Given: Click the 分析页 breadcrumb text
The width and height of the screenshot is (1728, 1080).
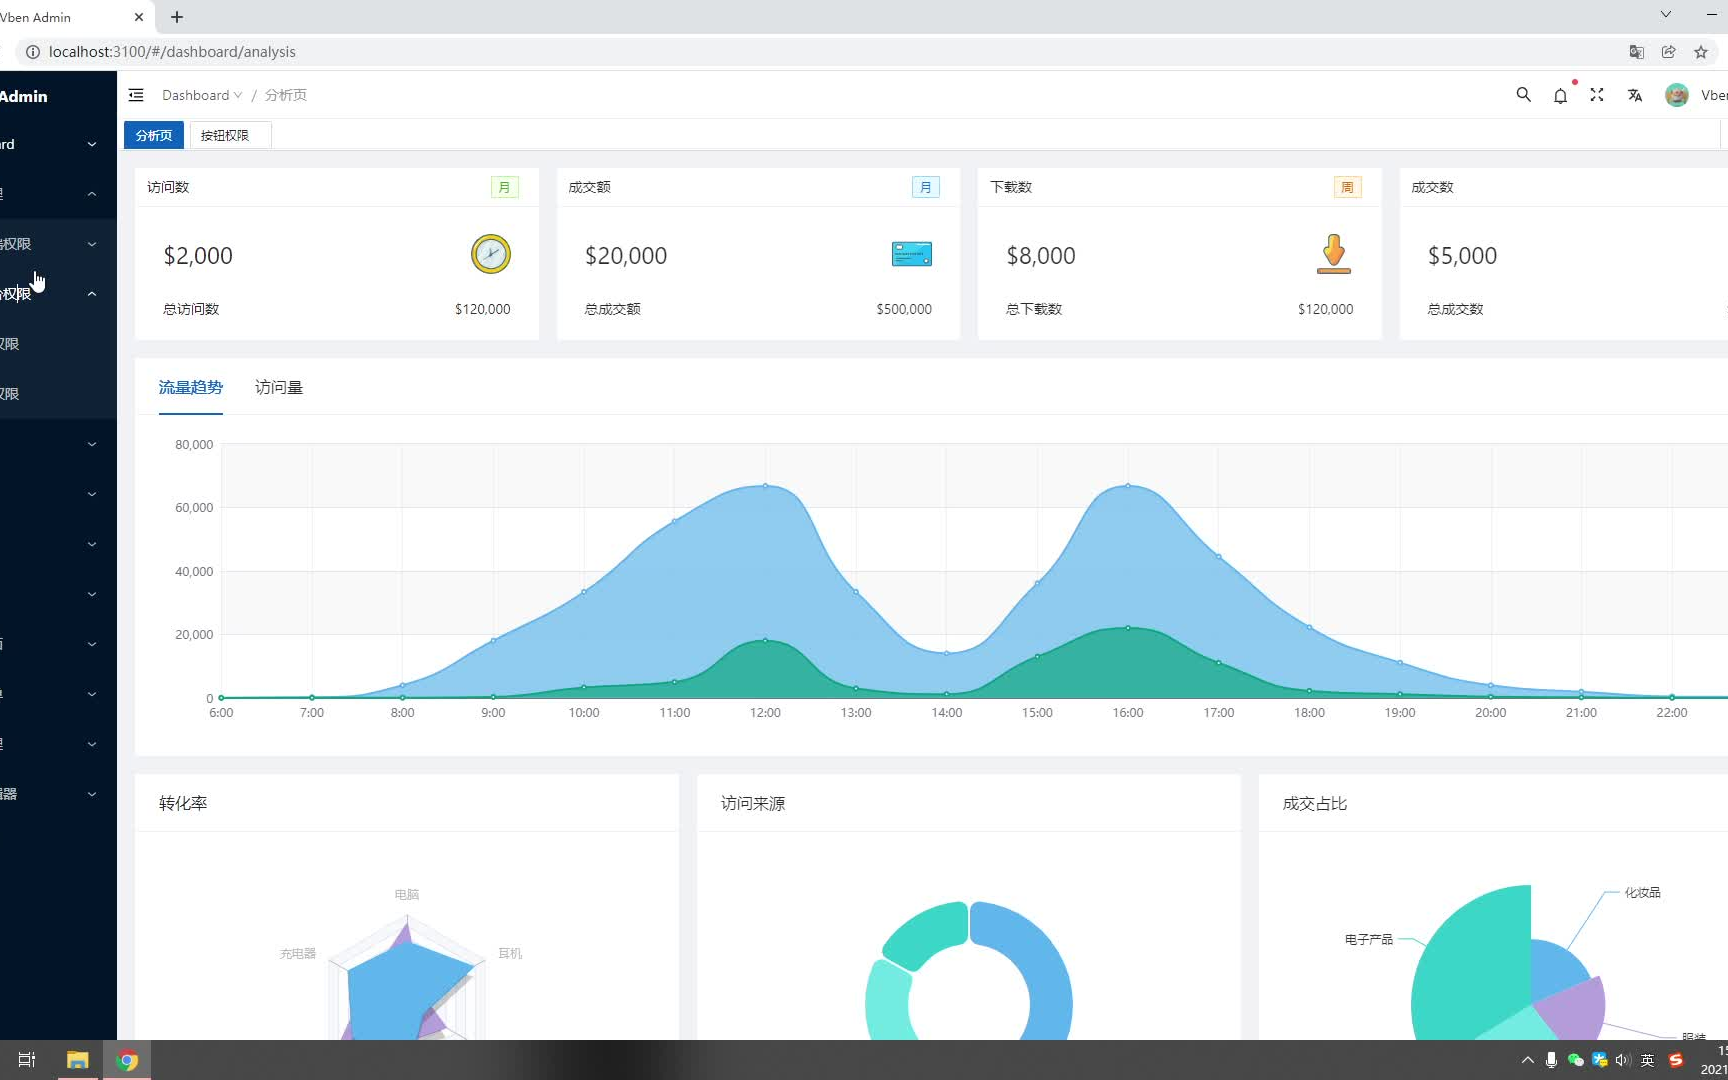Looking at the screenshot, I should coord(286,95).
